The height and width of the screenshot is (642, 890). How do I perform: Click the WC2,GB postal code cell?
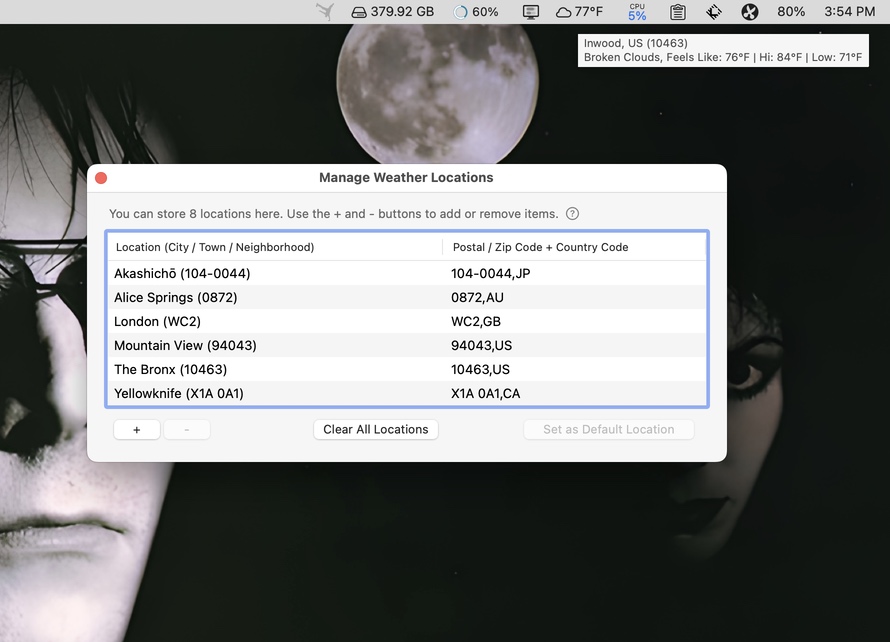pos(476,321)
